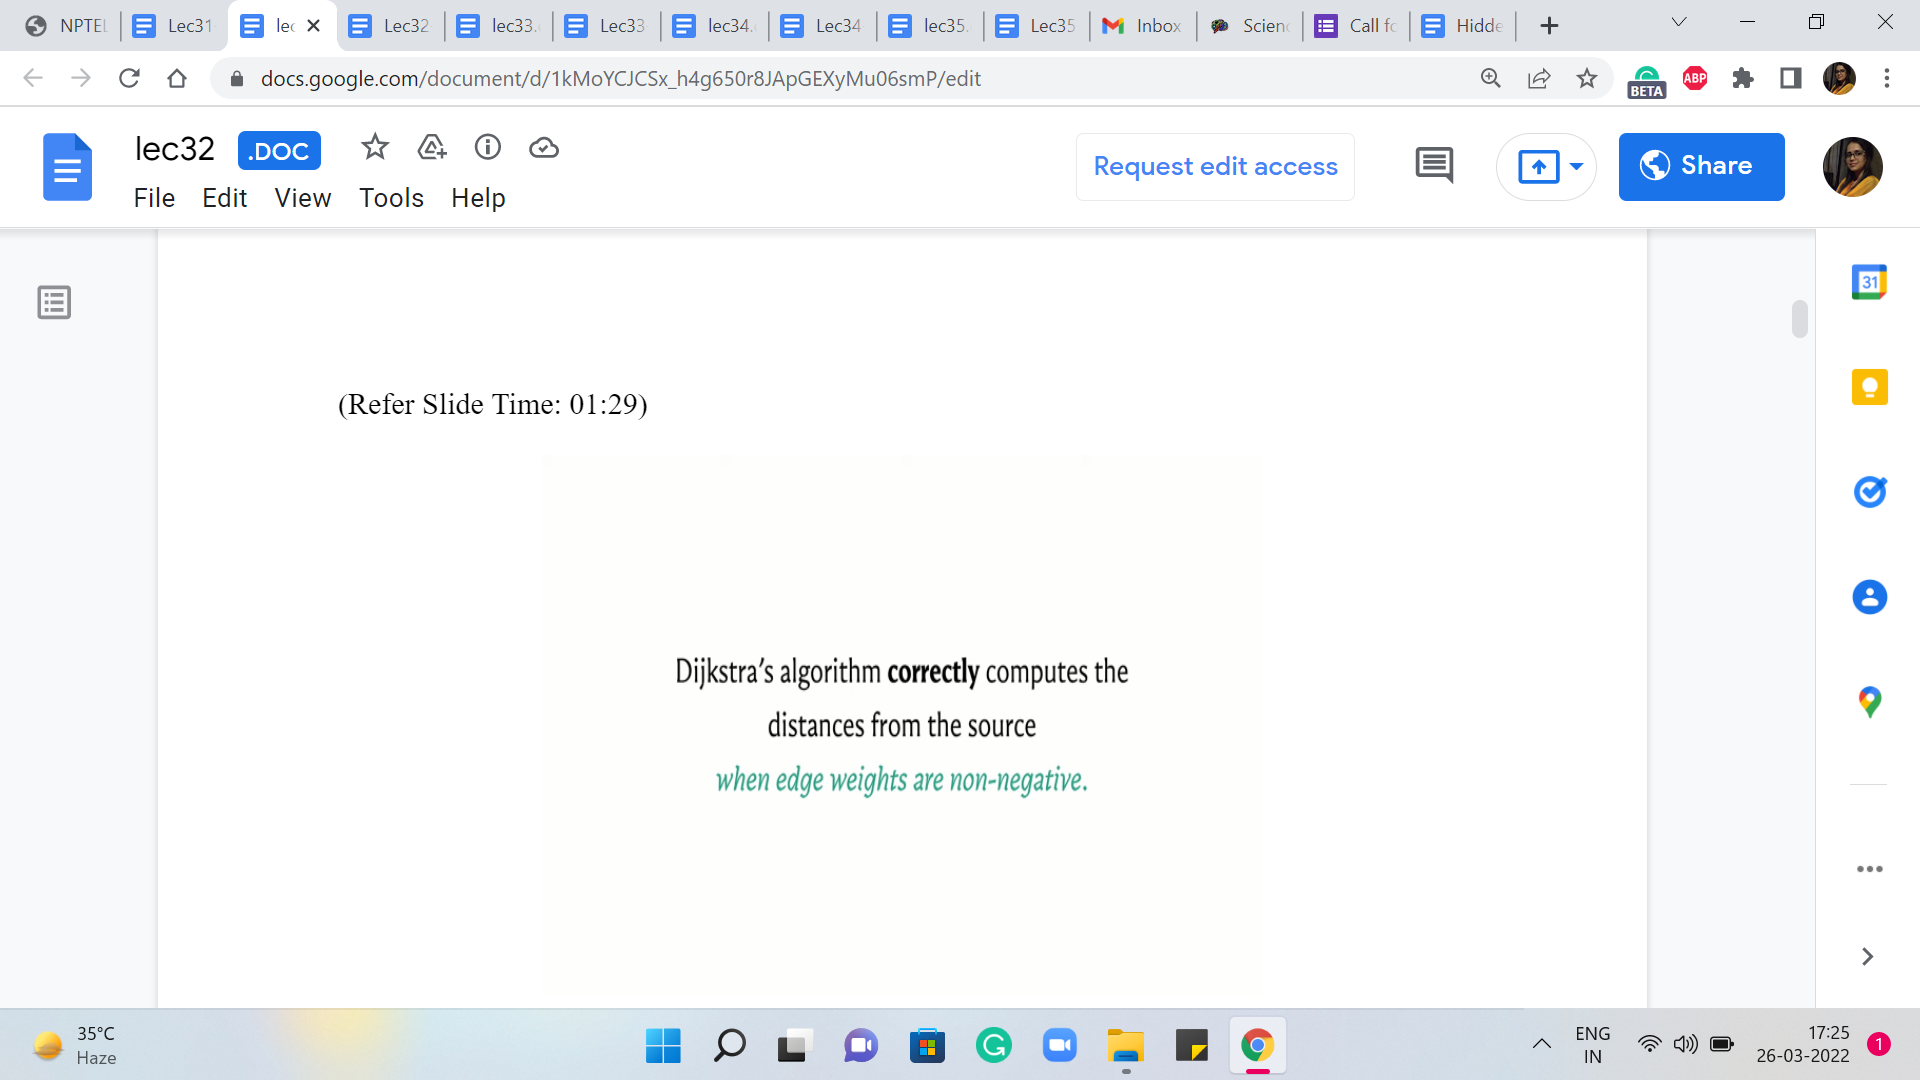Expand the present options dropdown arrow

[x=1577, y=166]
